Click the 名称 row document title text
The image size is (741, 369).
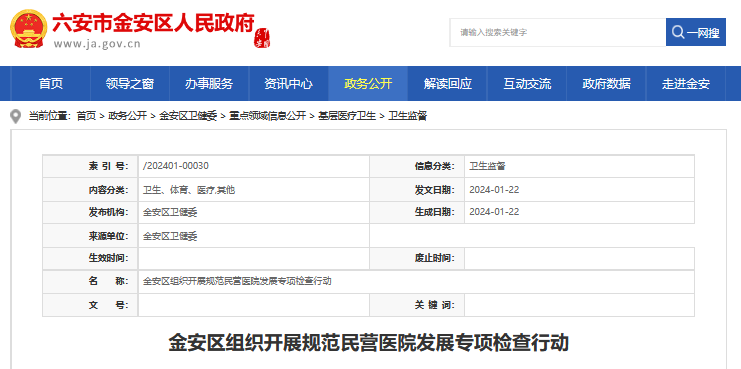(237, 281)
